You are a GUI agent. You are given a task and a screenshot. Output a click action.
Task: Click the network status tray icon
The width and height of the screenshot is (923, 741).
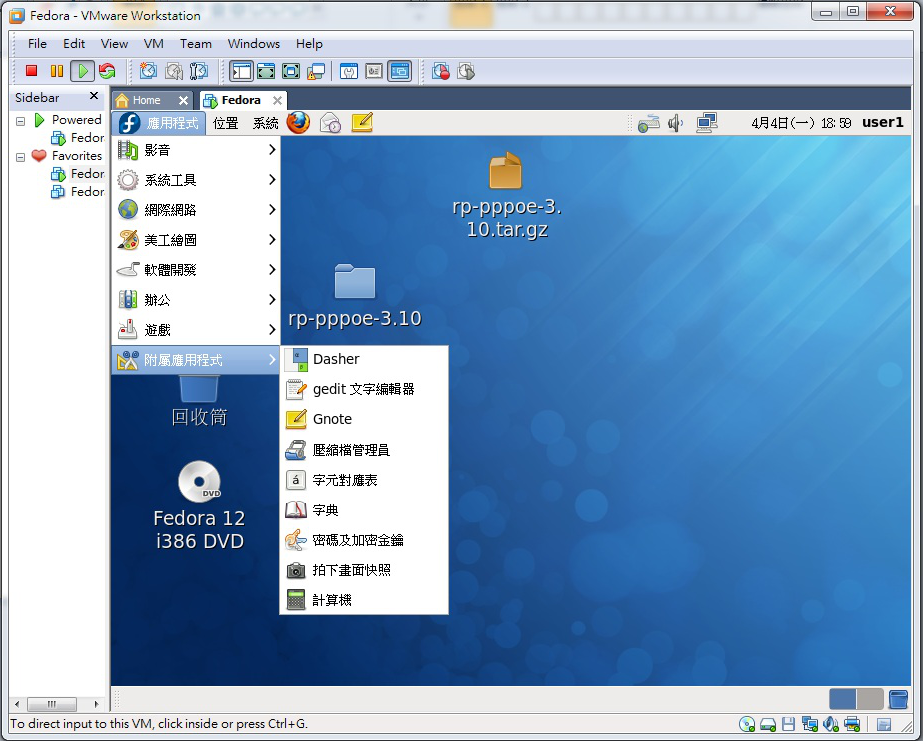(648, 123)
